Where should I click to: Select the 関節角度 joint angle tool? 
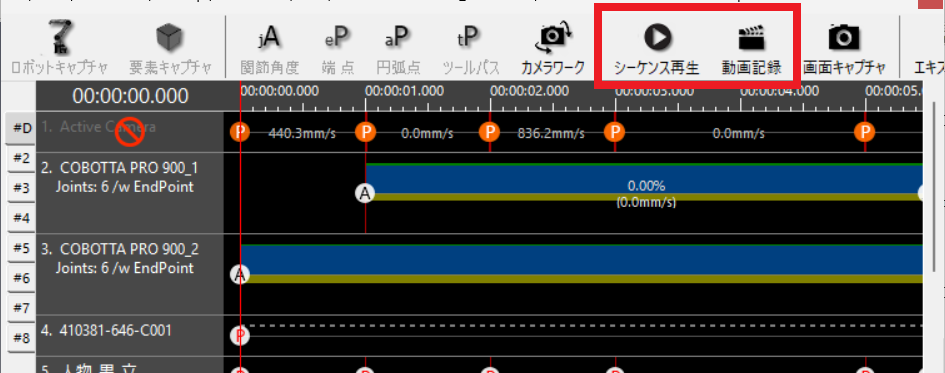click(x=269, y=38)
